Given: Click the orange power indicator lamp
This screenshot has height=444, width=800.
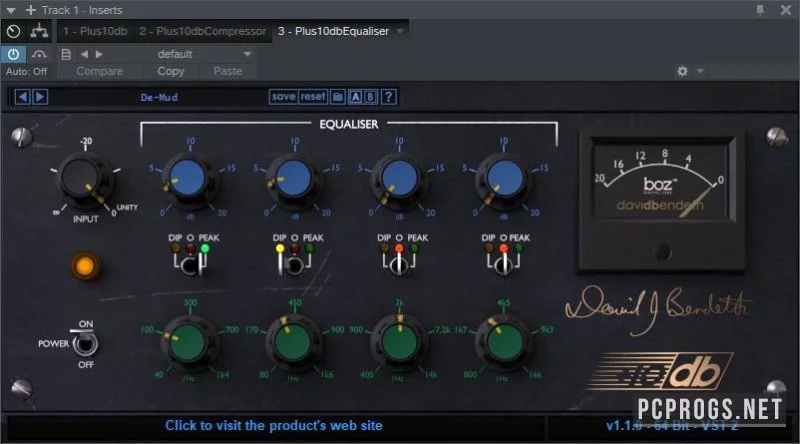Looking at the screenshot, I should pos(85,266).
